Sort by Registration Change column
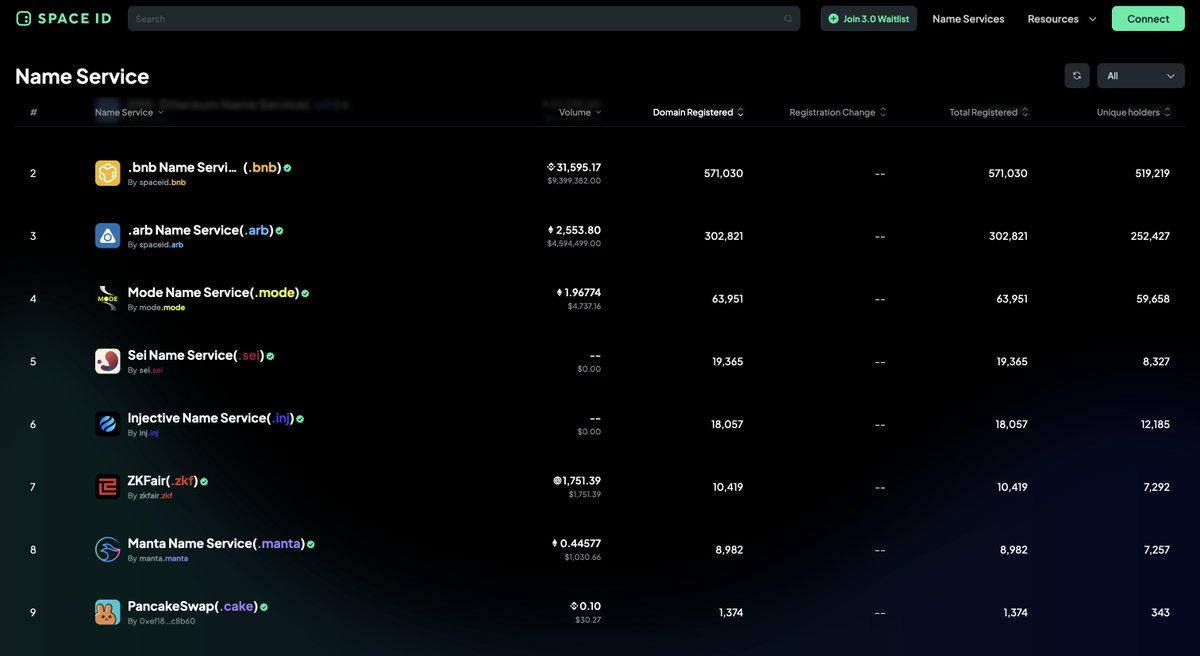The image size is (1200, 656). [838, 112]
